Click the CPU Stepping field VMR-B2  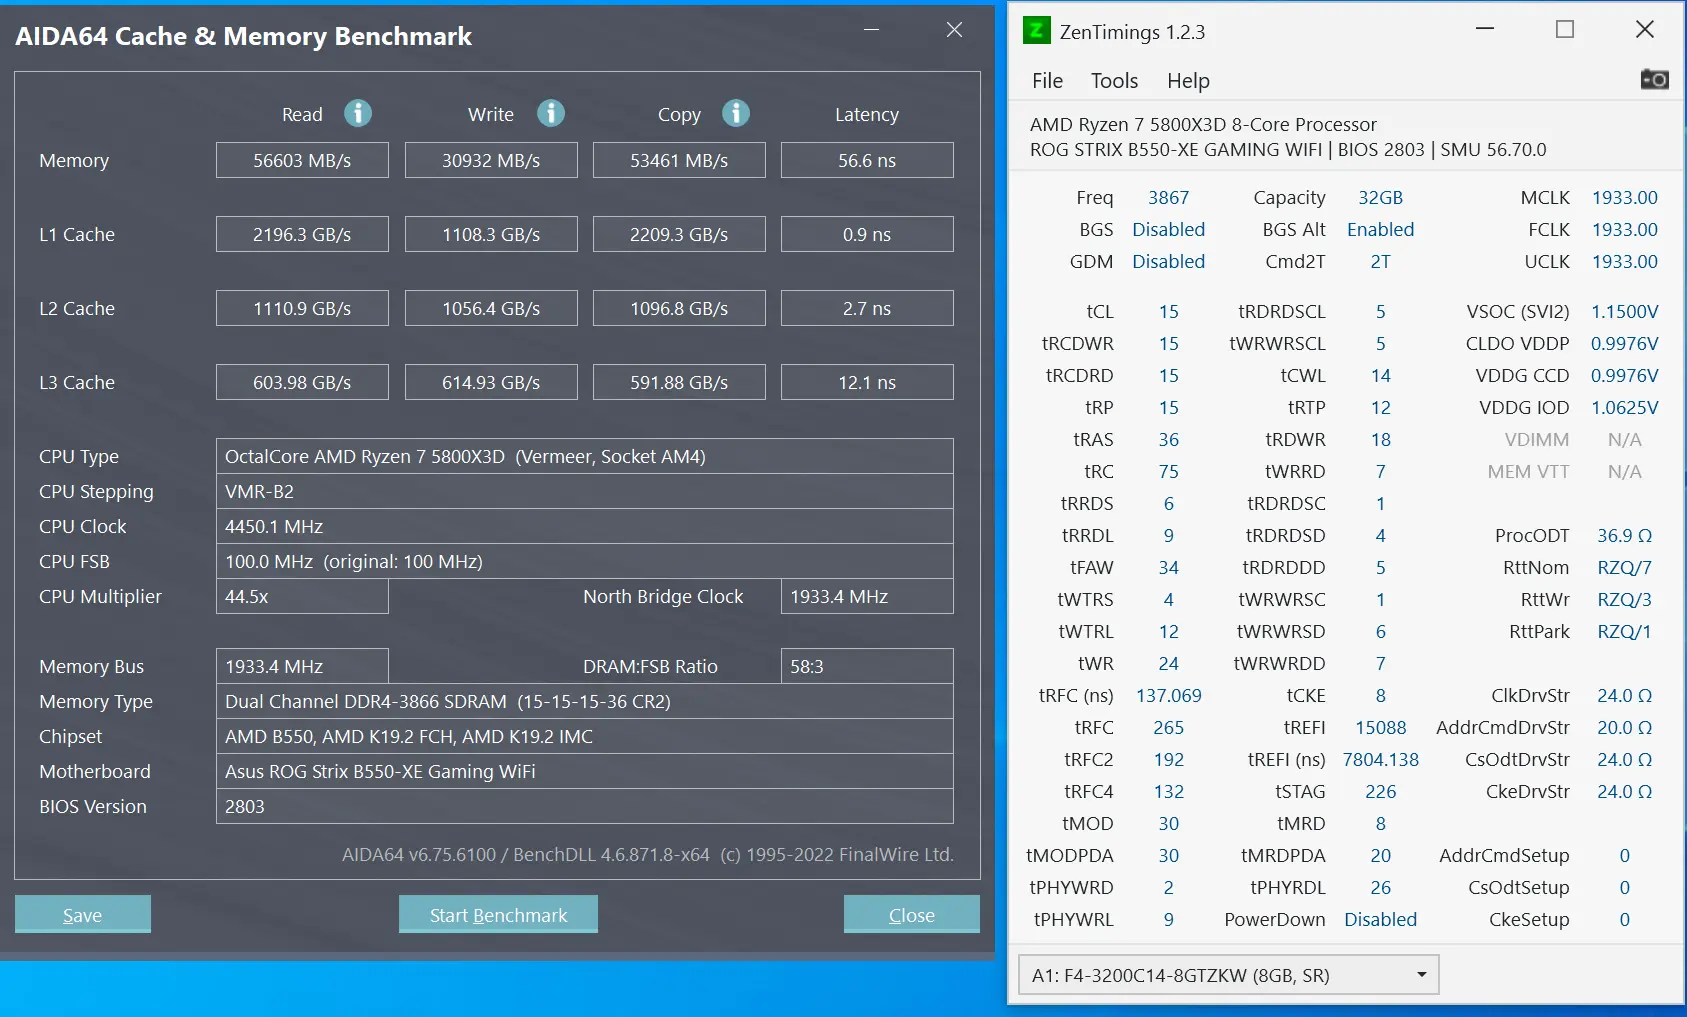(x=585, y=491)
